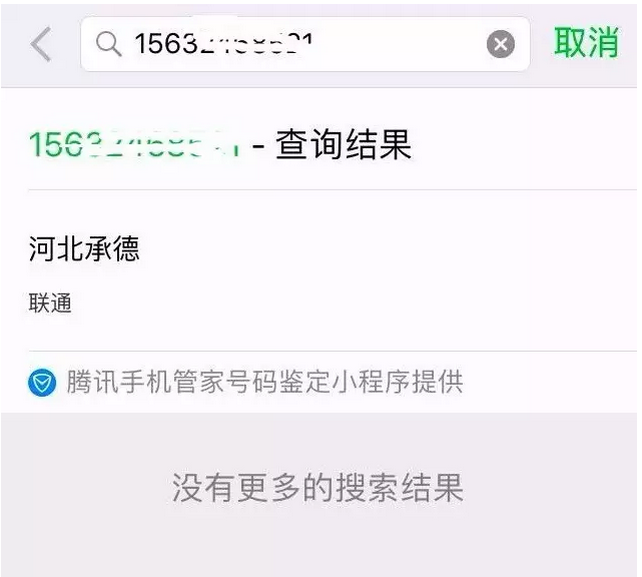Tap the 联通 carrier label
This screenshot has height=577, width=642.
coord(50,303)
